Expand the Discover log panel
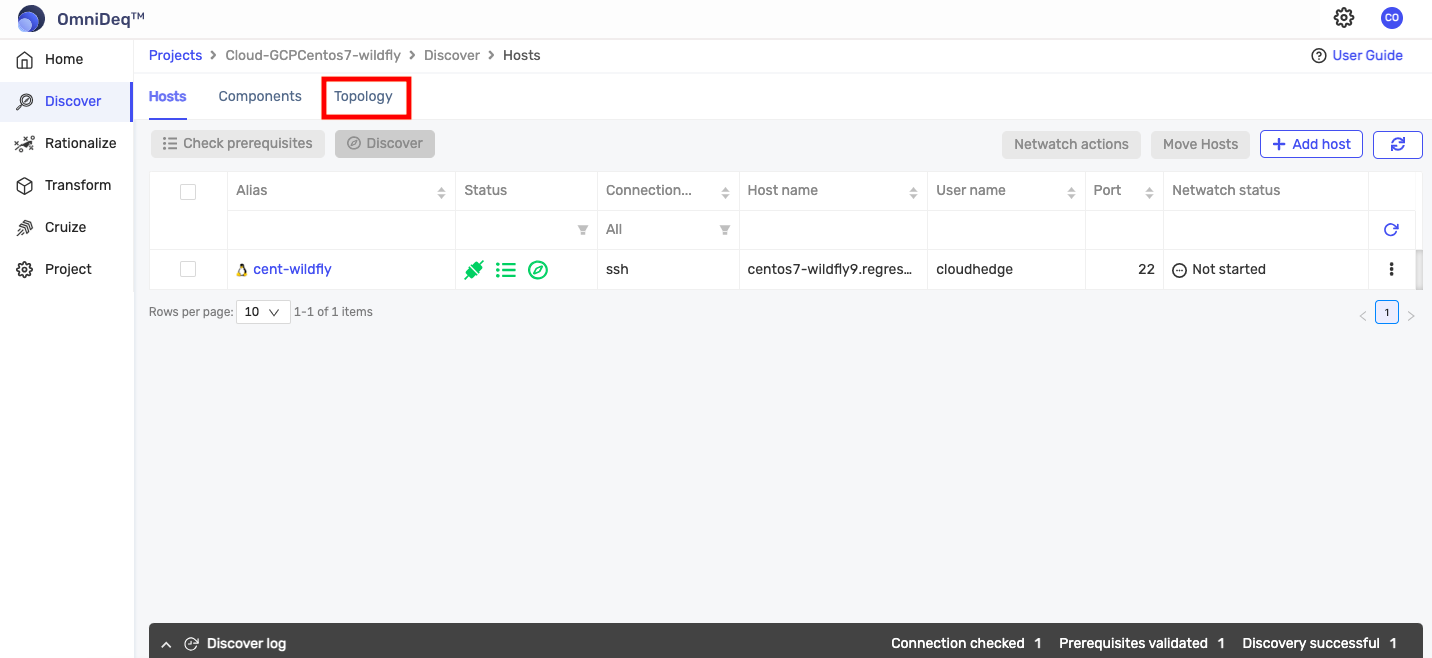 [x=167, y=644]
